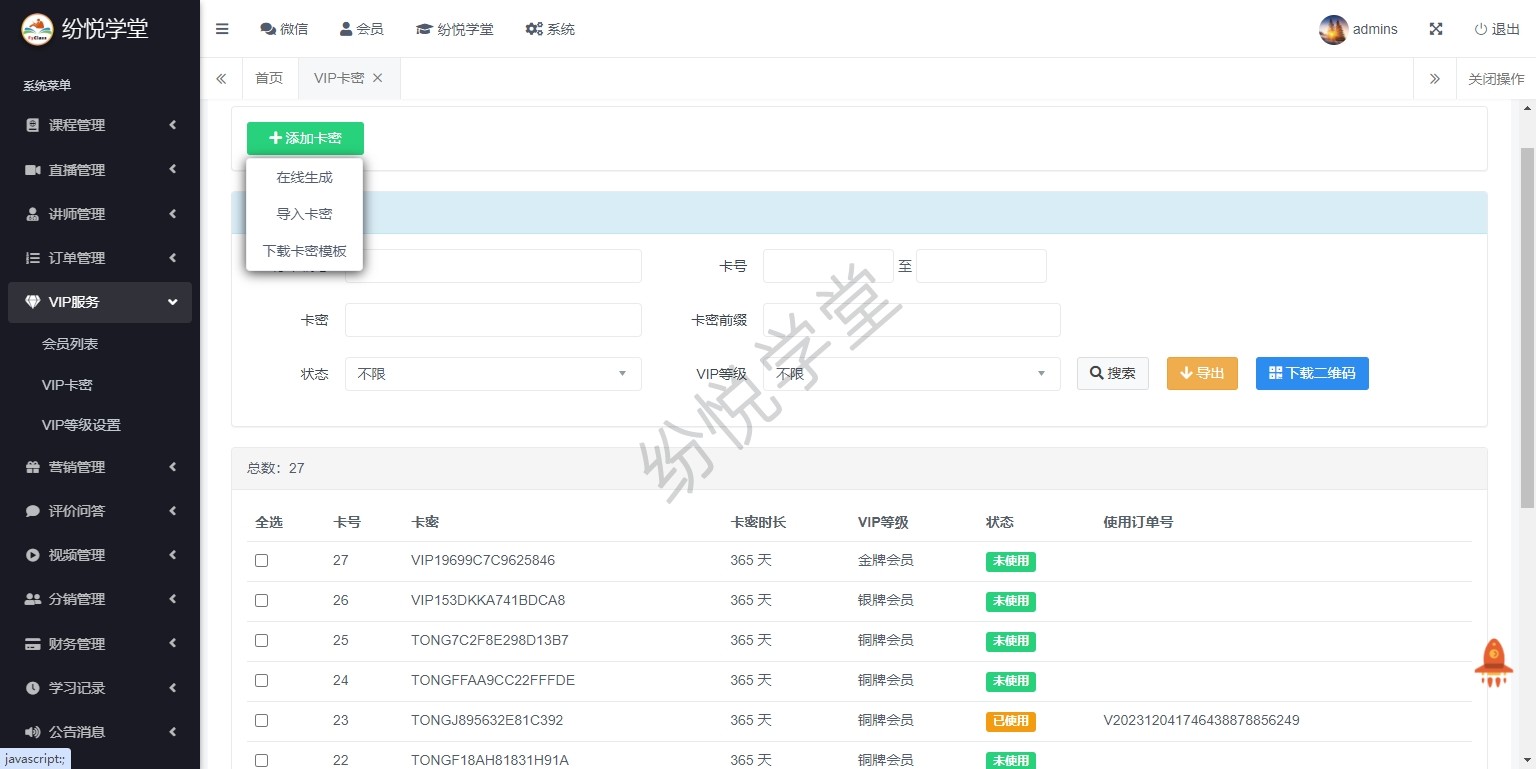Screen dimensions: 1536x769
Task: Choose 在线生成 from the dropdown menu
Action: tap(304, 177)
